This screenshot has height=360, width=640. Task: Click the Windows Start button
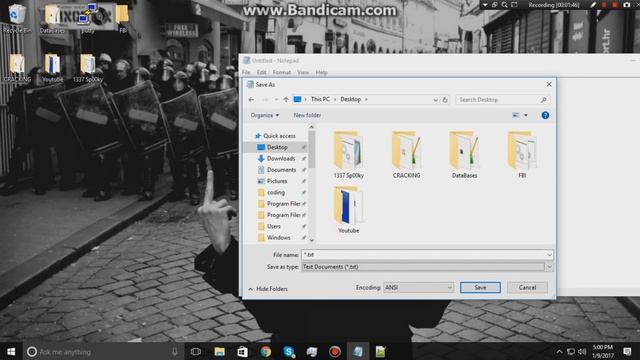(x=11, y=351)
